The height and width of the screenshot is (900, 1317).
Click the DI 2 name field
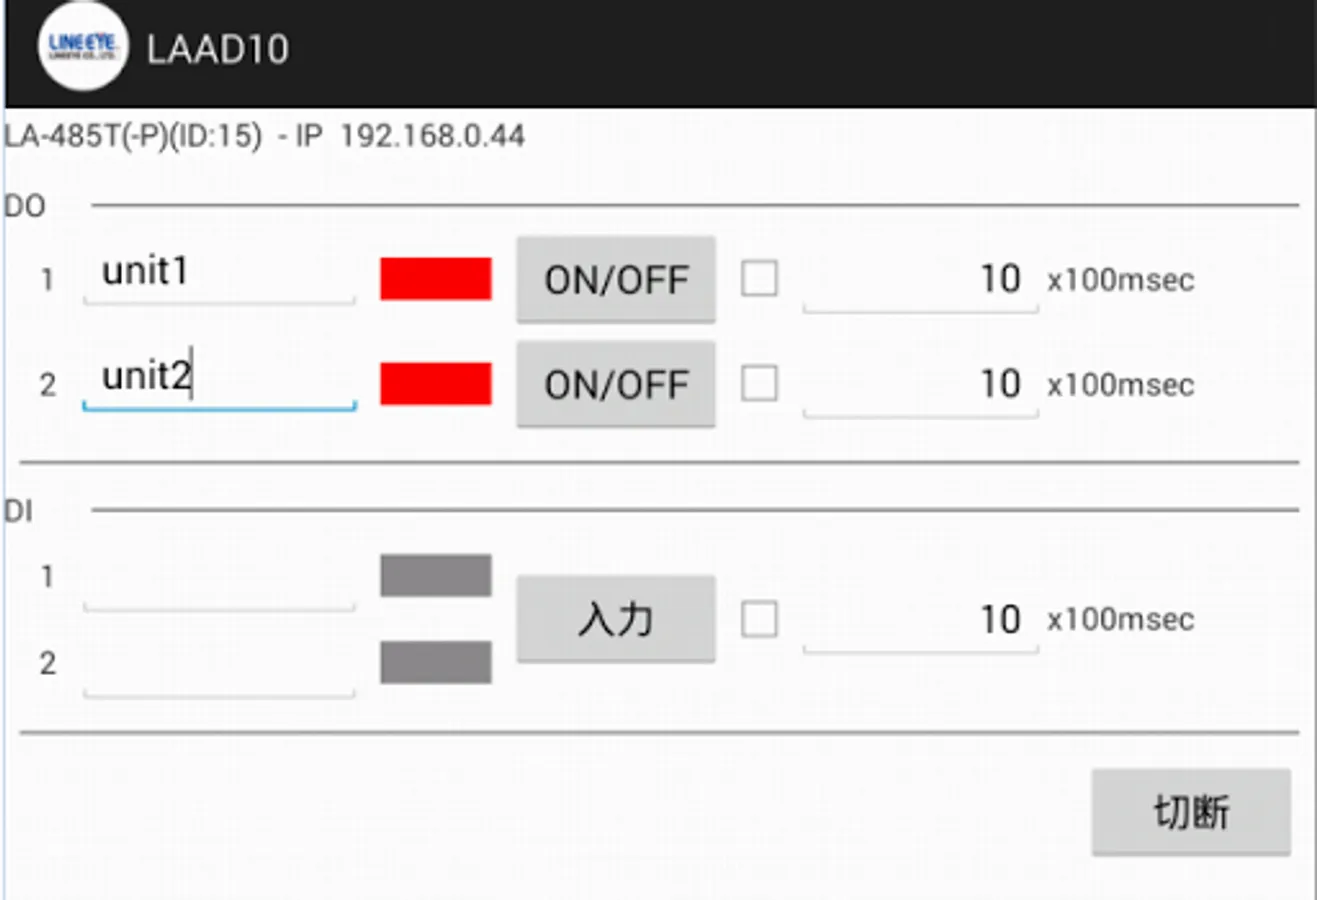(x=219, y=668)
